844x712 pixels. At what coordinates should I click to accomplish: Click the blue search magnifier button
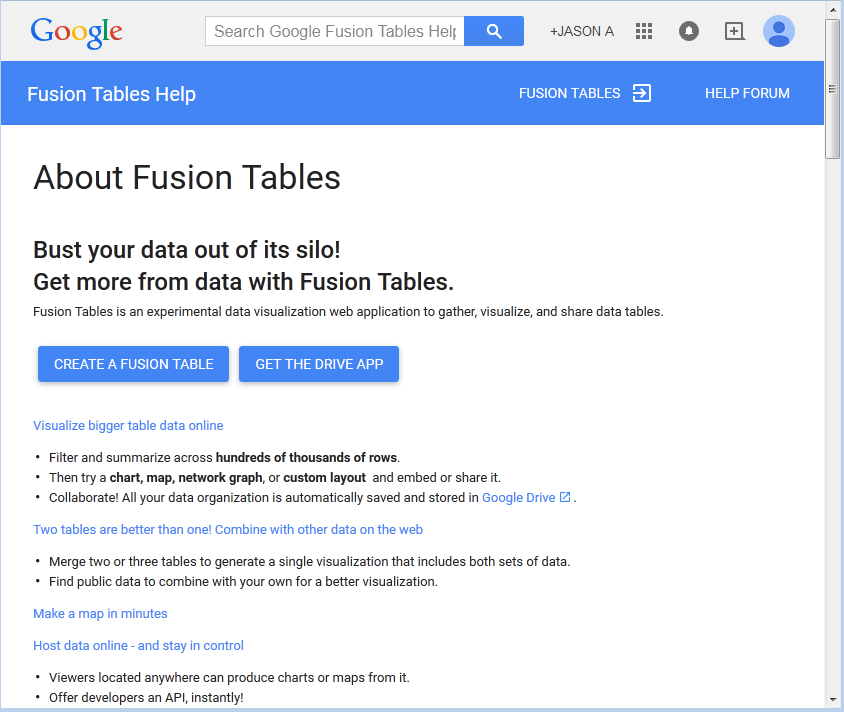pyautogui.click(x=494, y=31)
